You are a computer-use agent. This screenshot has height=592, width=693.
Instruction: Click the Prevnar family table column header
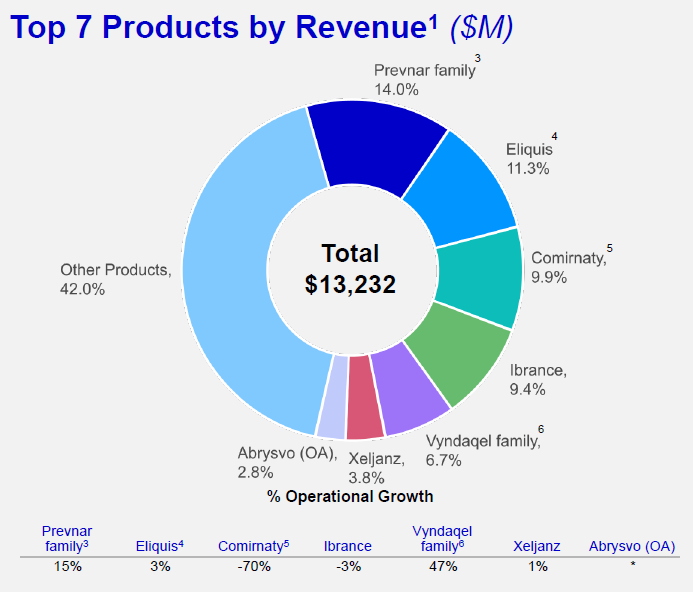(x=67, y=539)
